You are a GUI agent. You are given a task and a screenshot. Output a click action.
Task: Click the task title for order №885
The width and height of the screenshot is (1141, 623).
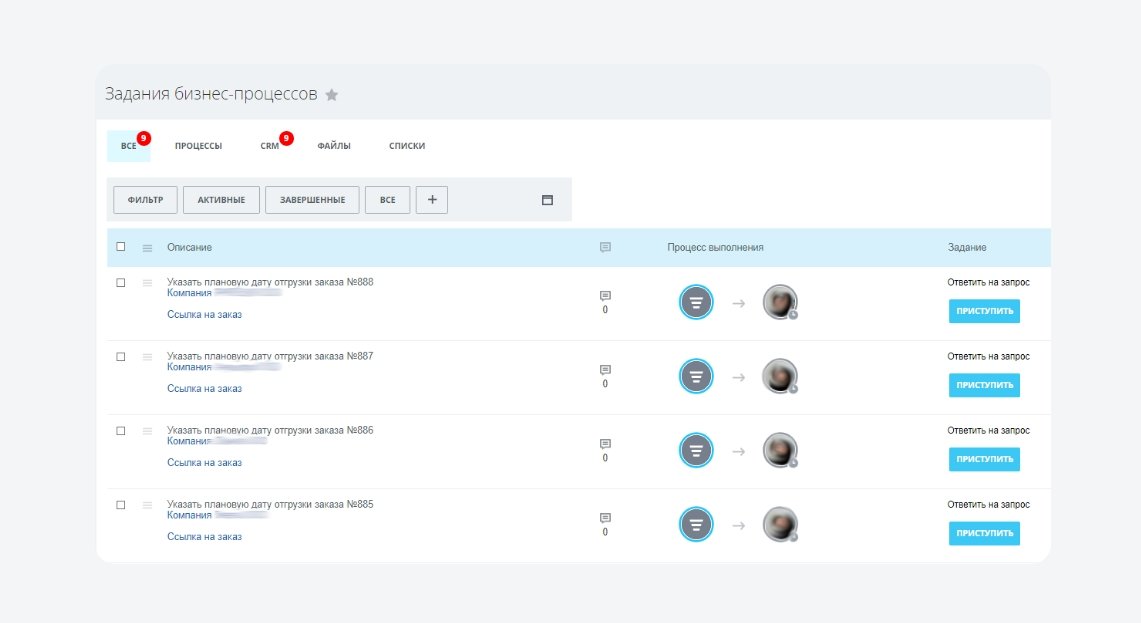(270, 504)
